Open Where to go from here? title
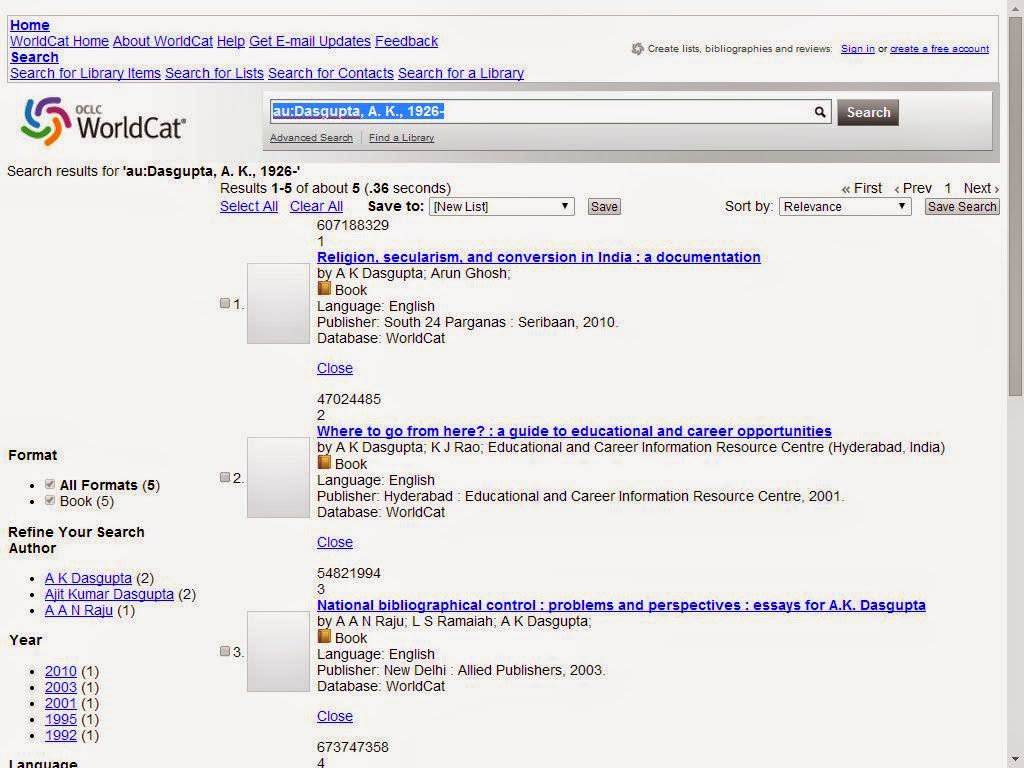The width and height of the screenshot is (1024, 768). (574, 431)
